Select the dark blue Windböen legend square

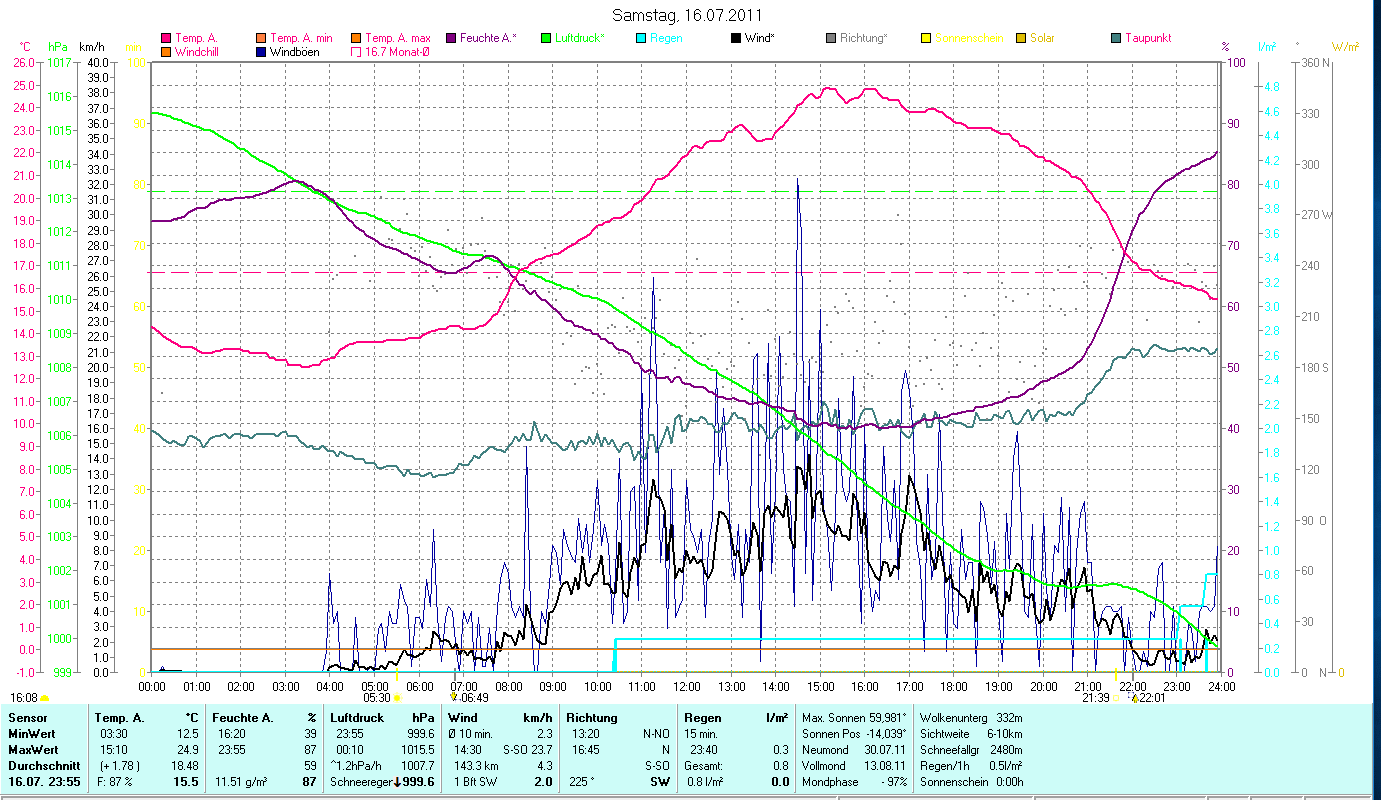262,52
